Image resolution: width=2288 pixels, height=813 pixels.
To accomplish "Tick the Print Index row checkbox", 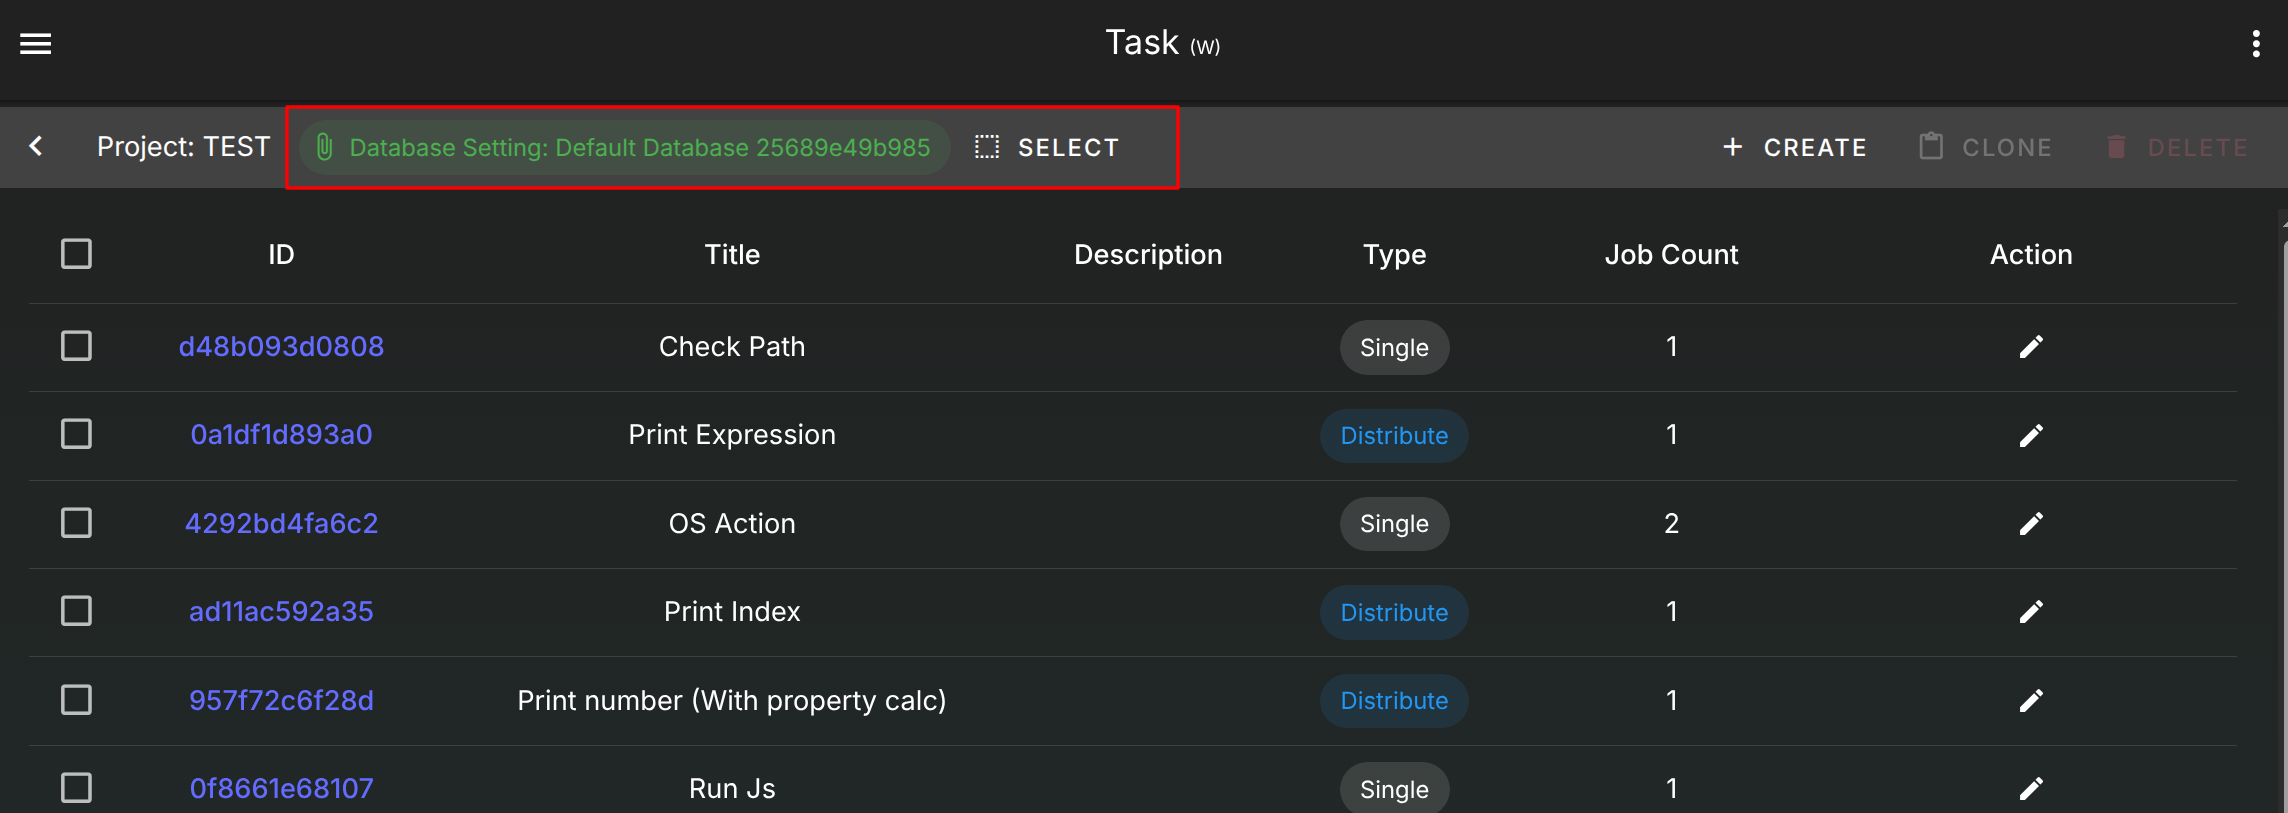I will pos(77,611).
